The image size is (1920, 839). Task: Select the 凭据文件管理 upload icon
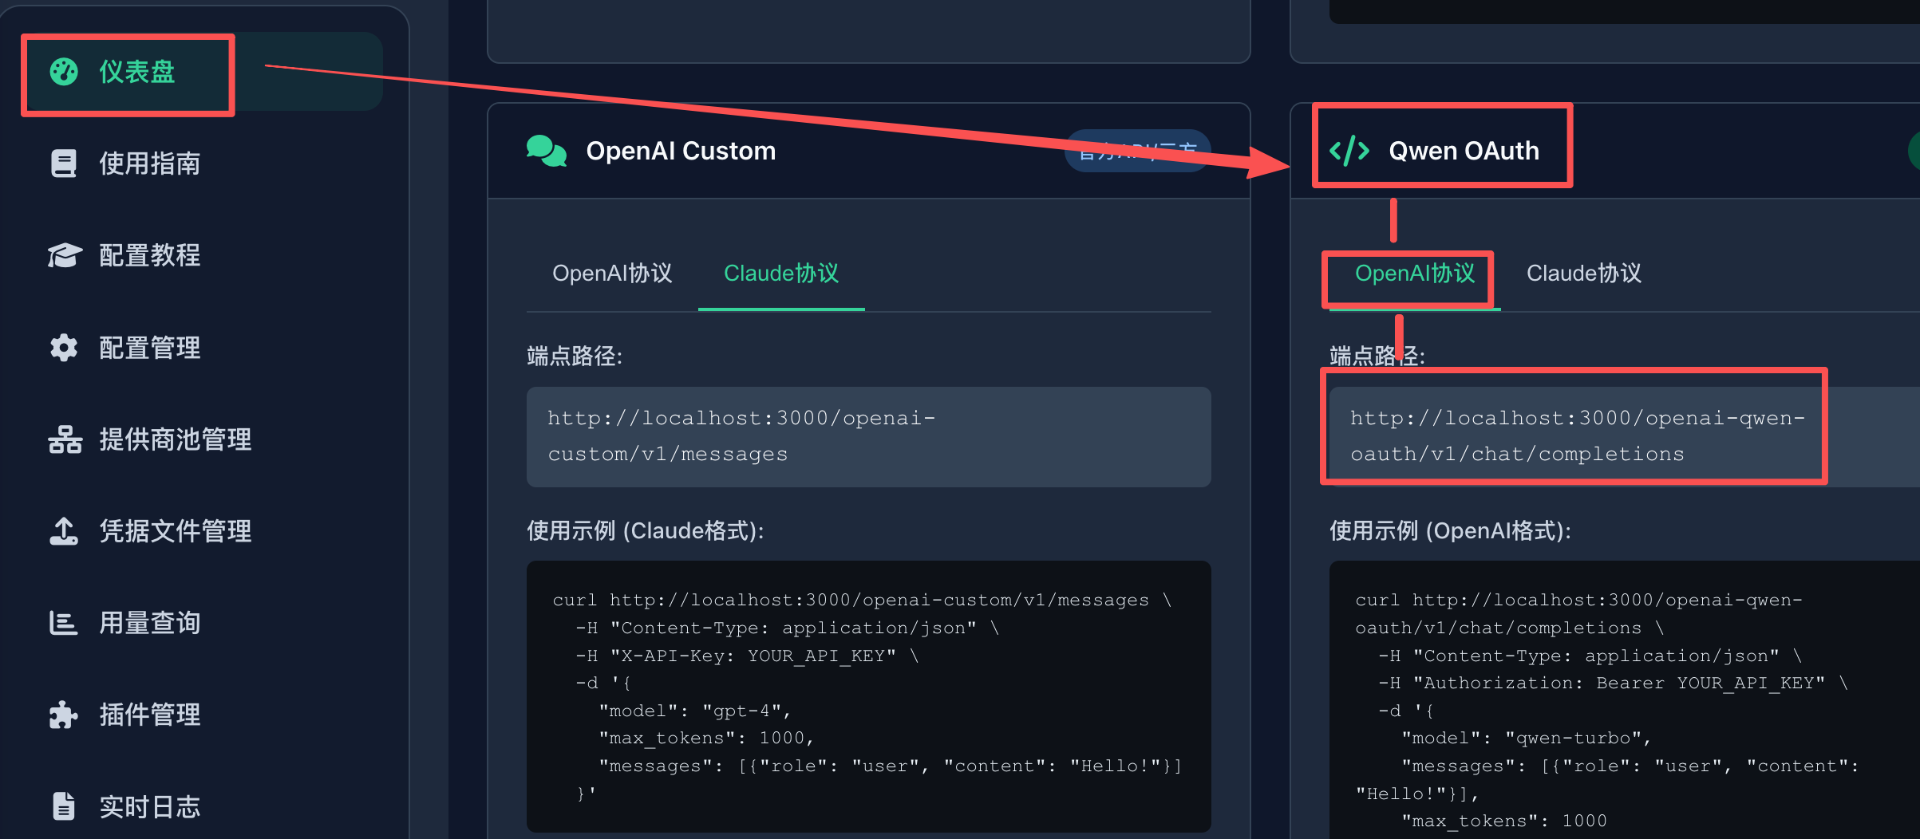click(64, 531)
